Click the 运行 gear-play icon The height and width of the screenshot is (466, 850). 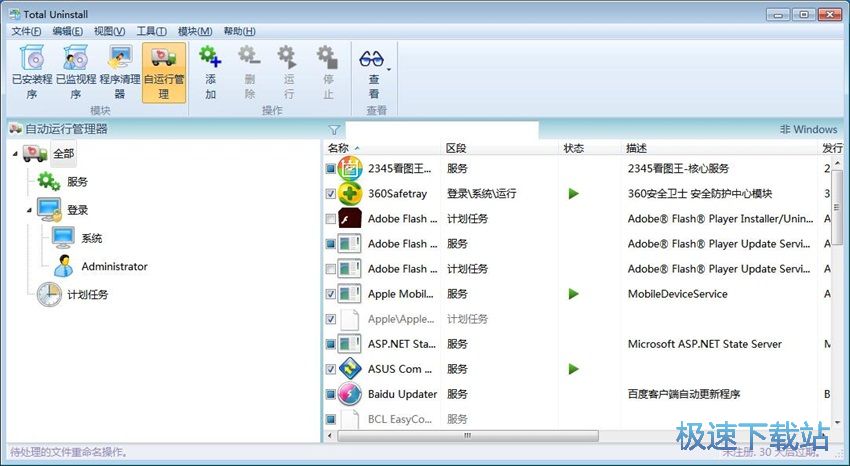[x=288, y=56]
